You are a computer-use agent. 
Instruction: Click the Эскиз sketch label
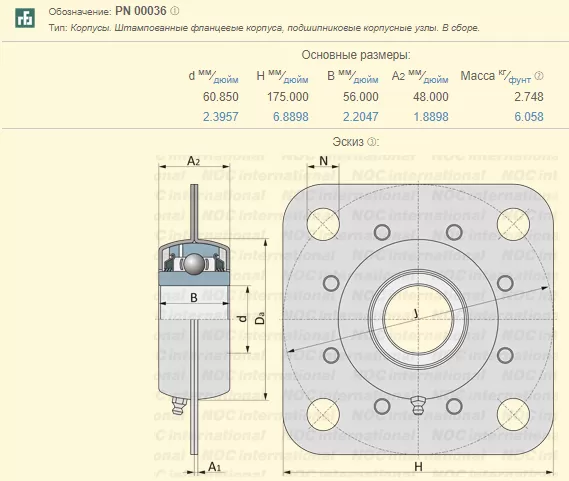tap(348, 142)
